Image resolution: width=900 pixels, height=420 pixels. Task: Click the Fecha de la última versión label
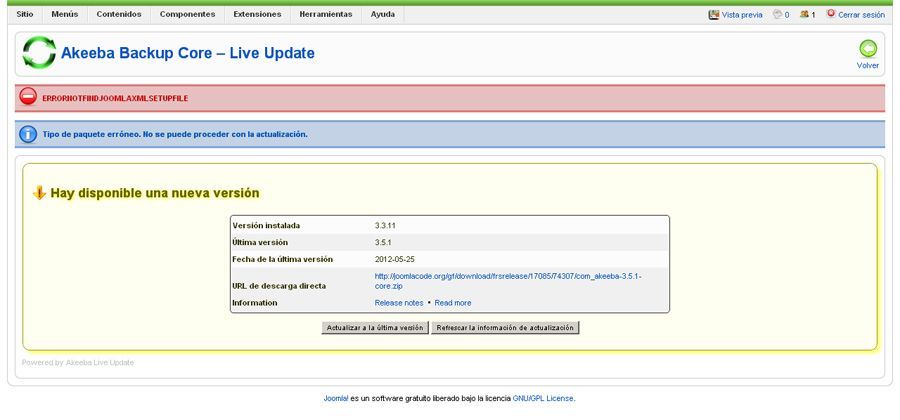282,259
